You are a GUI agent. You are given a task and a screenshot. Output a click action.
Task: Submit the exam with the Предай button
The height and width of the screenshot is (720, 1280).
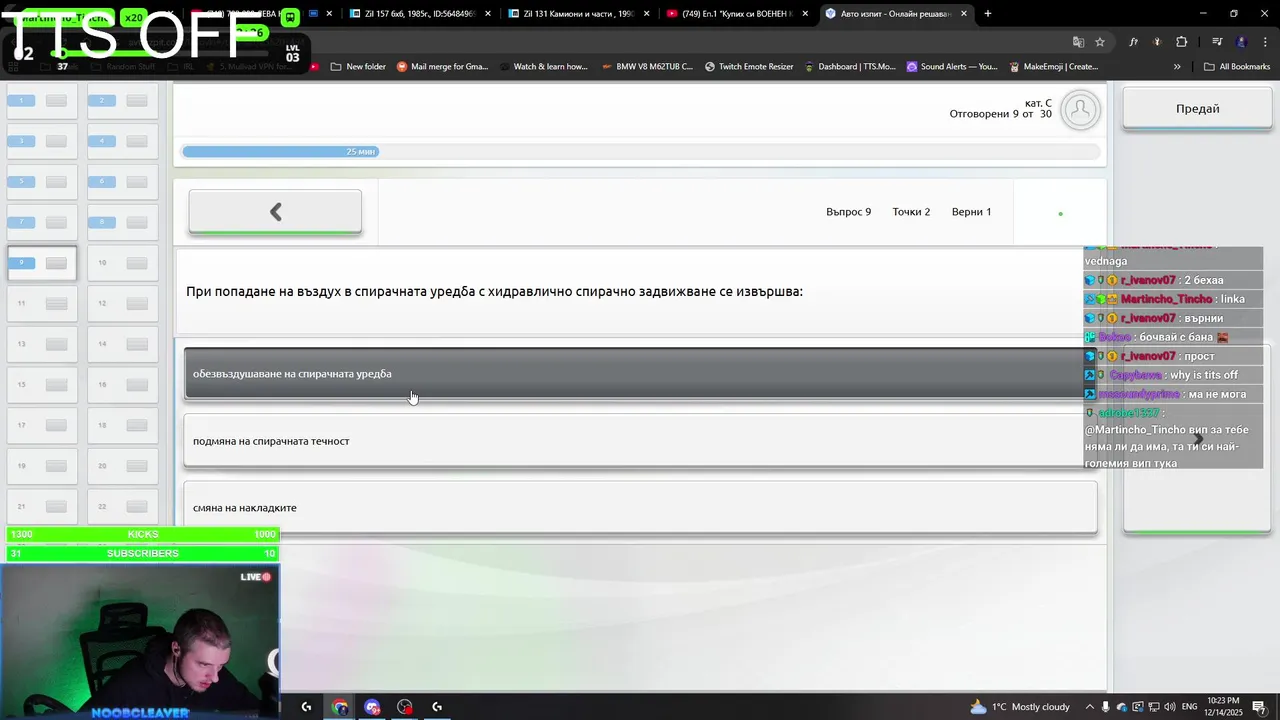[1197, 109]
